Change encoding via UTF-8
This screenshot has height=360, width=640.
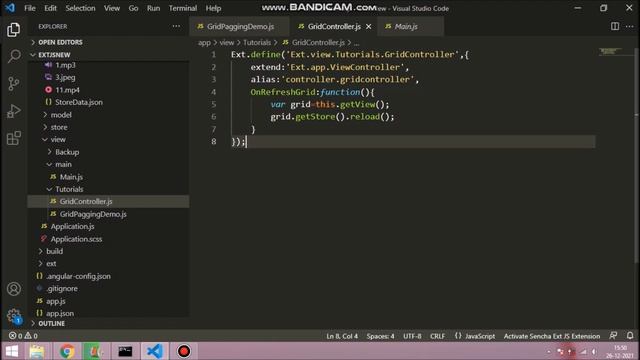(x=412, y=336)
